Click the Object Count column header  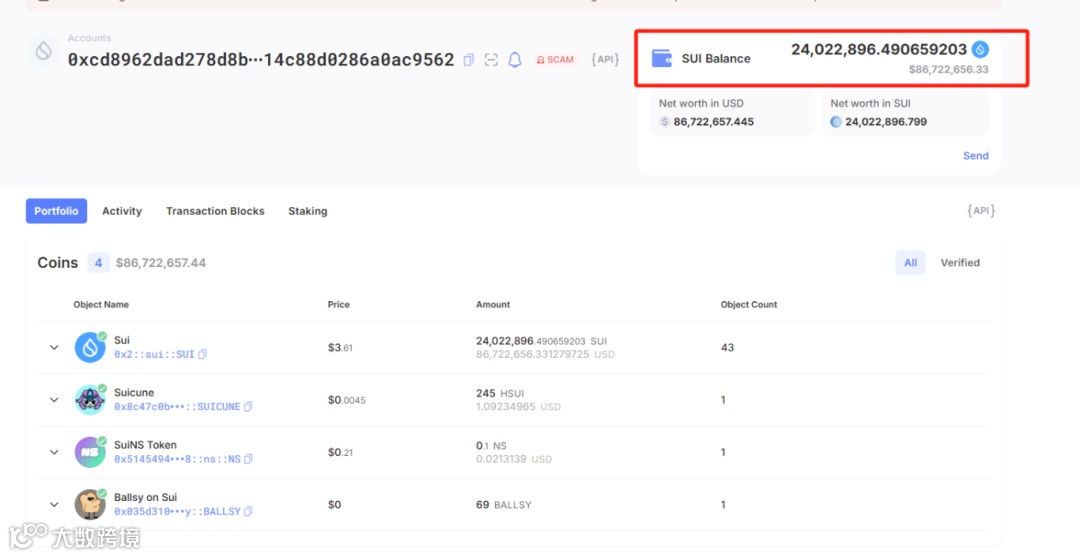click(x=749, y=304)
